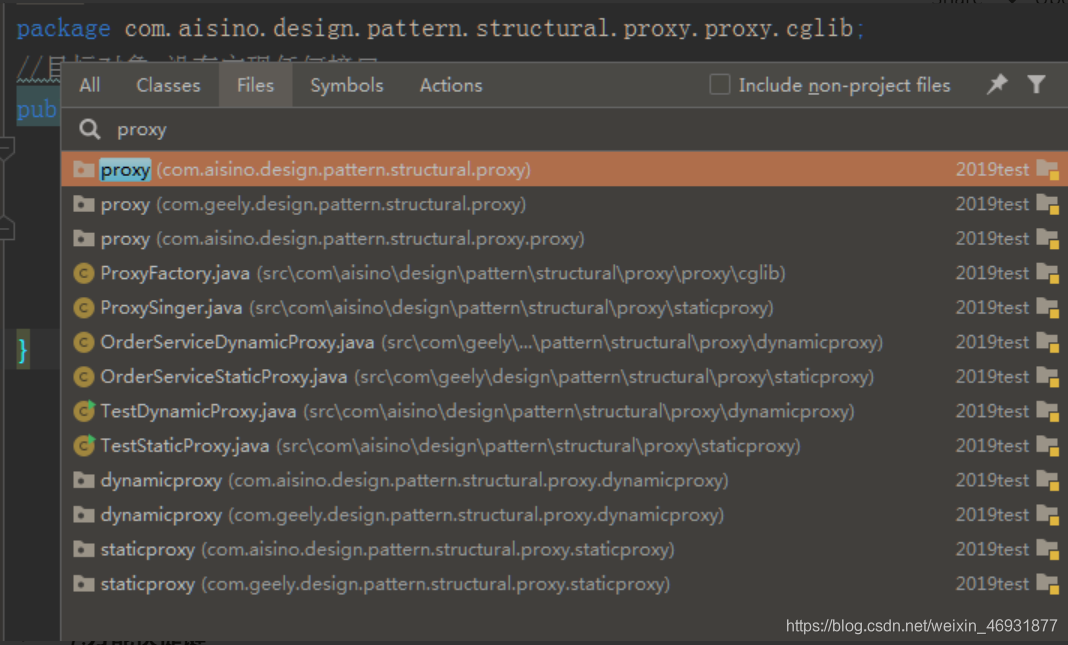The width and height of the screenshot is (1068, 645).
Task: Click the closing brace in the editor
Action: point(22,350)
